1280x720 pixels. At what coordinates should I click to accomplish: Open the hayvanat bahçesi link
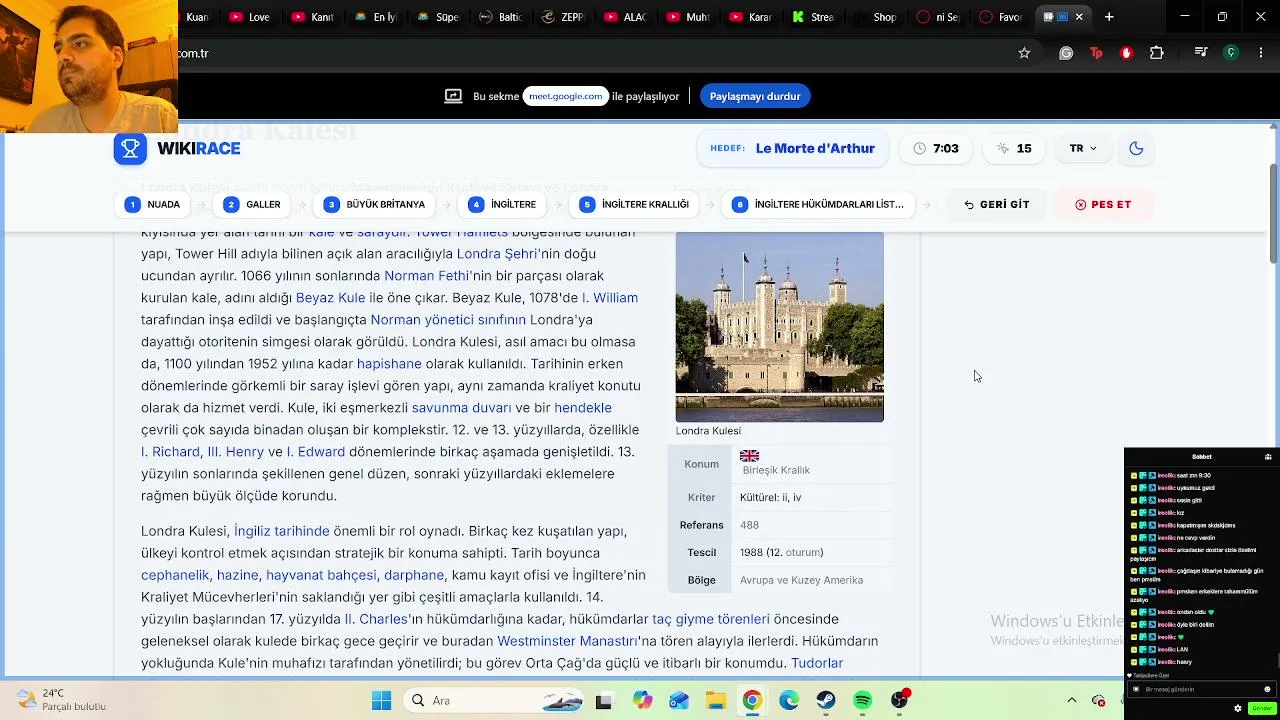point(322,575)
